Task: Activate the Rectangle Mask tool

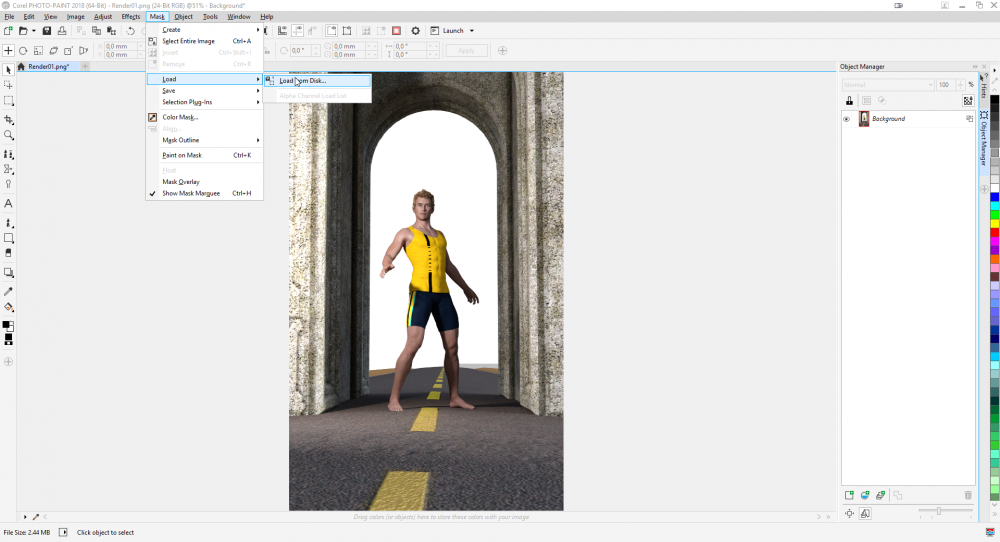Action: coord(8,101)
